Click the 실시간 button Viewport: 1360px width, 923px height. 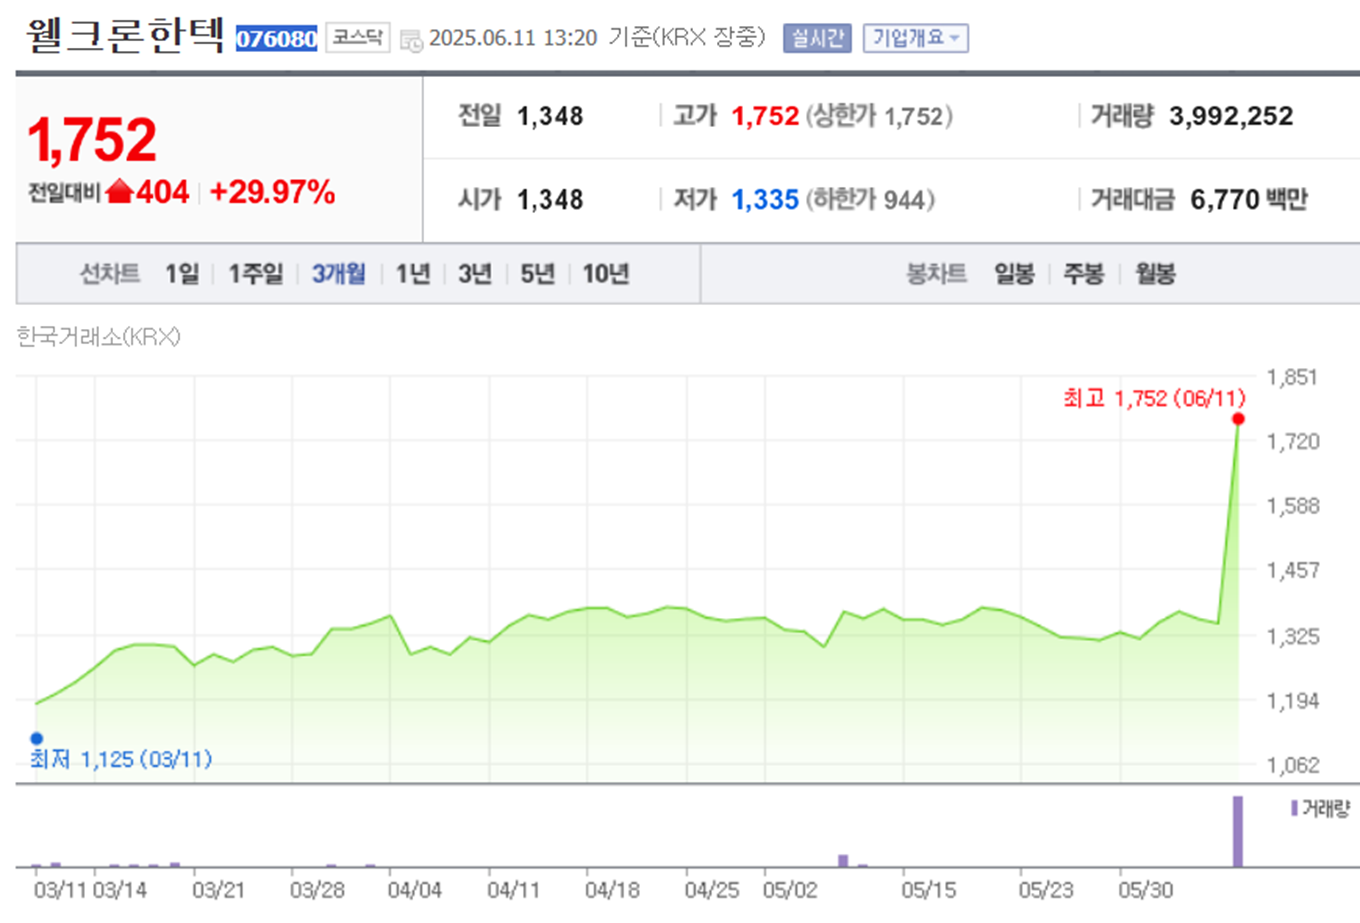click(x=817, y=38)
